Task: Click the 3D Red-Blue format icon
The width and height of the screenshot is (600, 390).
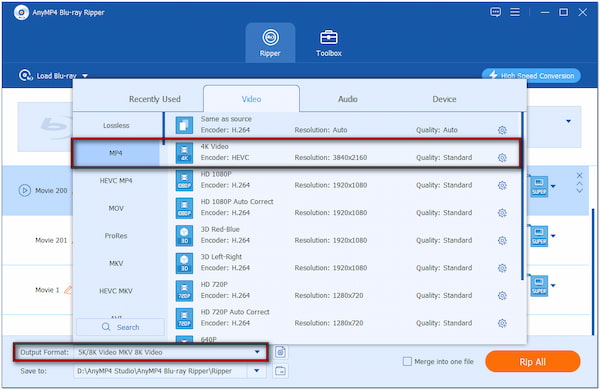Action: pyautogui.click(x=184, y=235)
